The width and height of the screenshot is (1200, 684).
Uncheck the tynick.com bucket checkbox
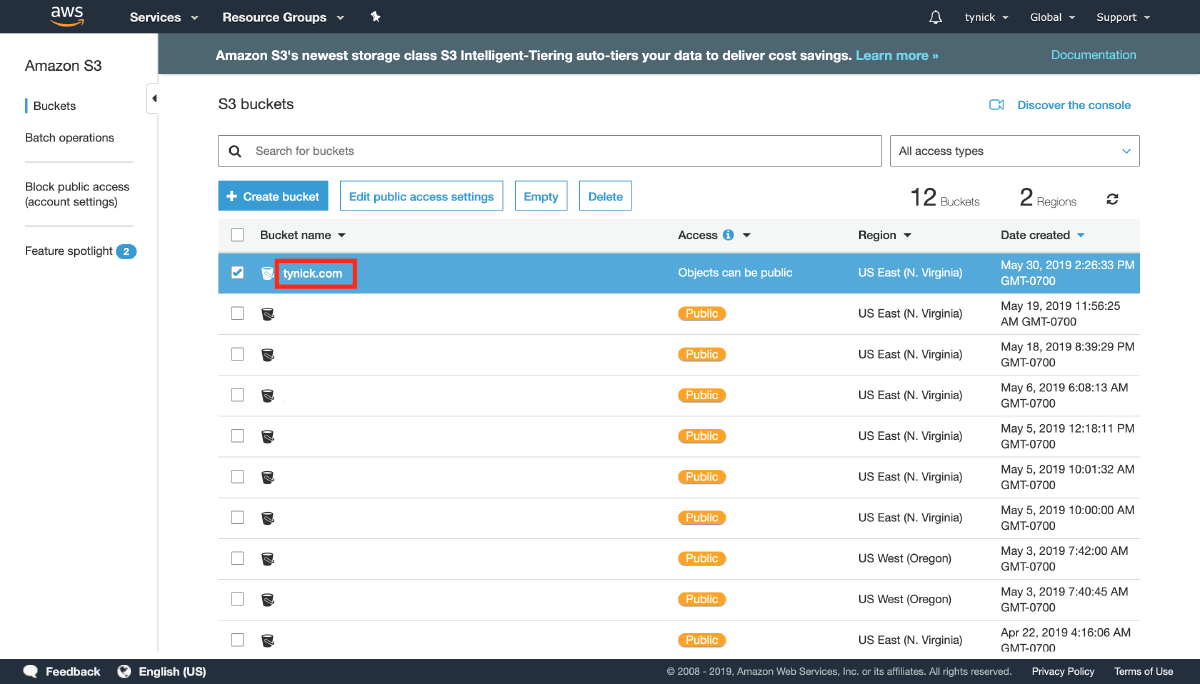[237, 272]
